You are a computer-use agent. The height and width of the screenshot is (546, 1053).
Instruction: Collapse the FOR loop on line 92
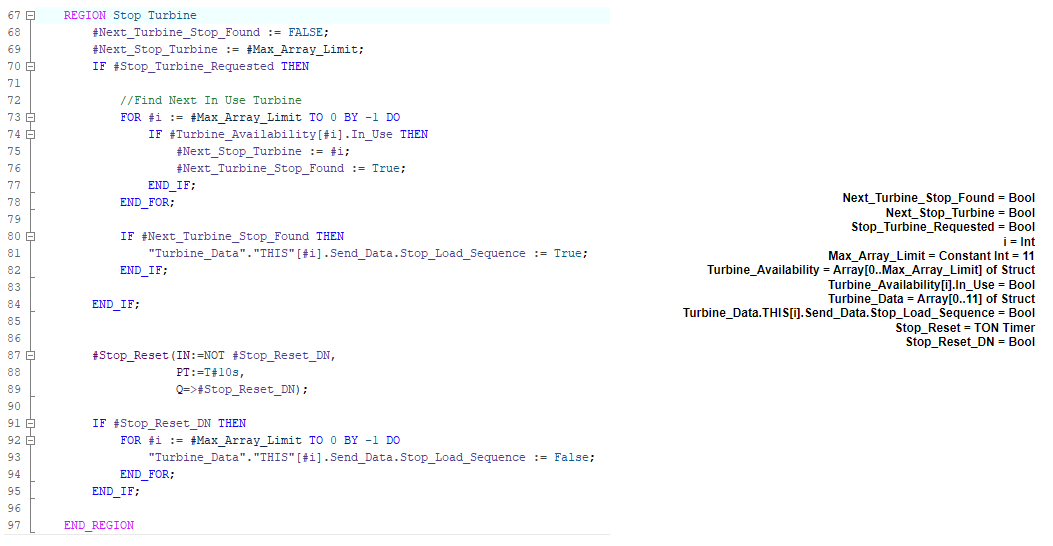point(29,441)
